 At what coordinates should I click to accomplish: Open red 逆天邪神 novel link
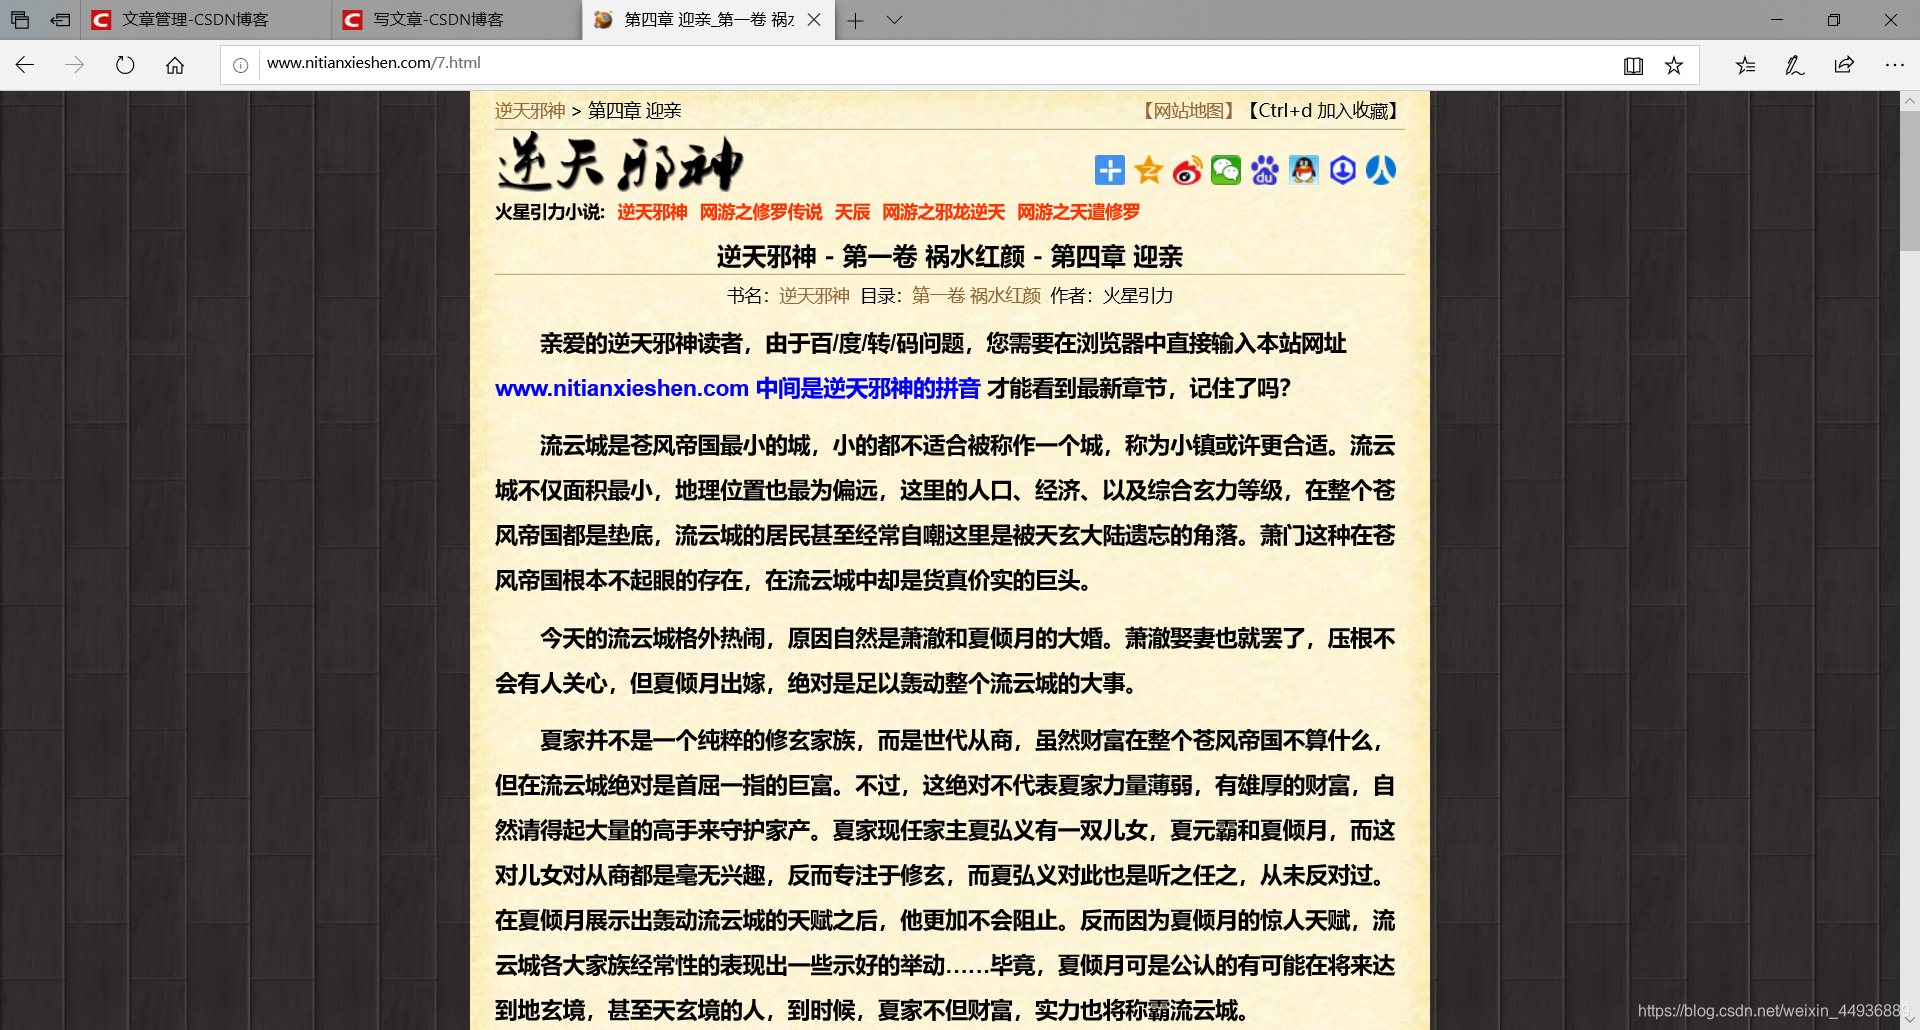click(652, 212)
